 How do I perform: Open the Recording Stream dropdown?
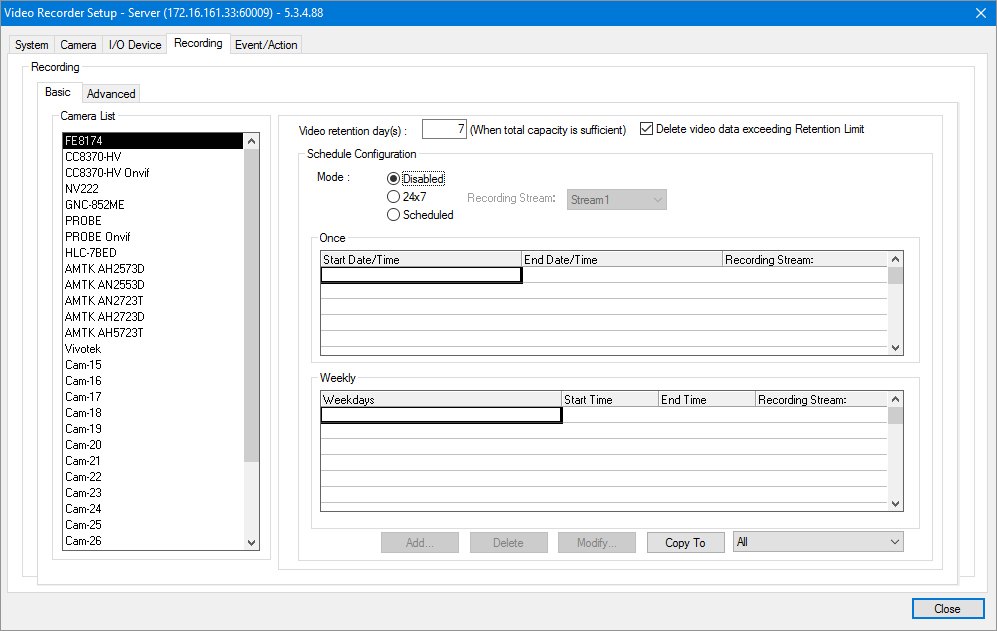pyautogui.click(x=616, y=200)
